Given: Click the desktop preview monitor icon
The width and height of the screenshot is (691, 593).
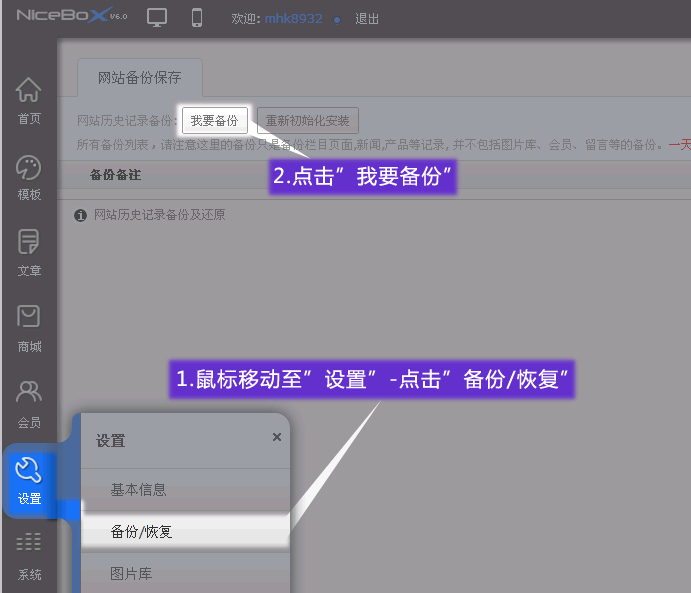Looking at the screenshot, I should [157, 18].
